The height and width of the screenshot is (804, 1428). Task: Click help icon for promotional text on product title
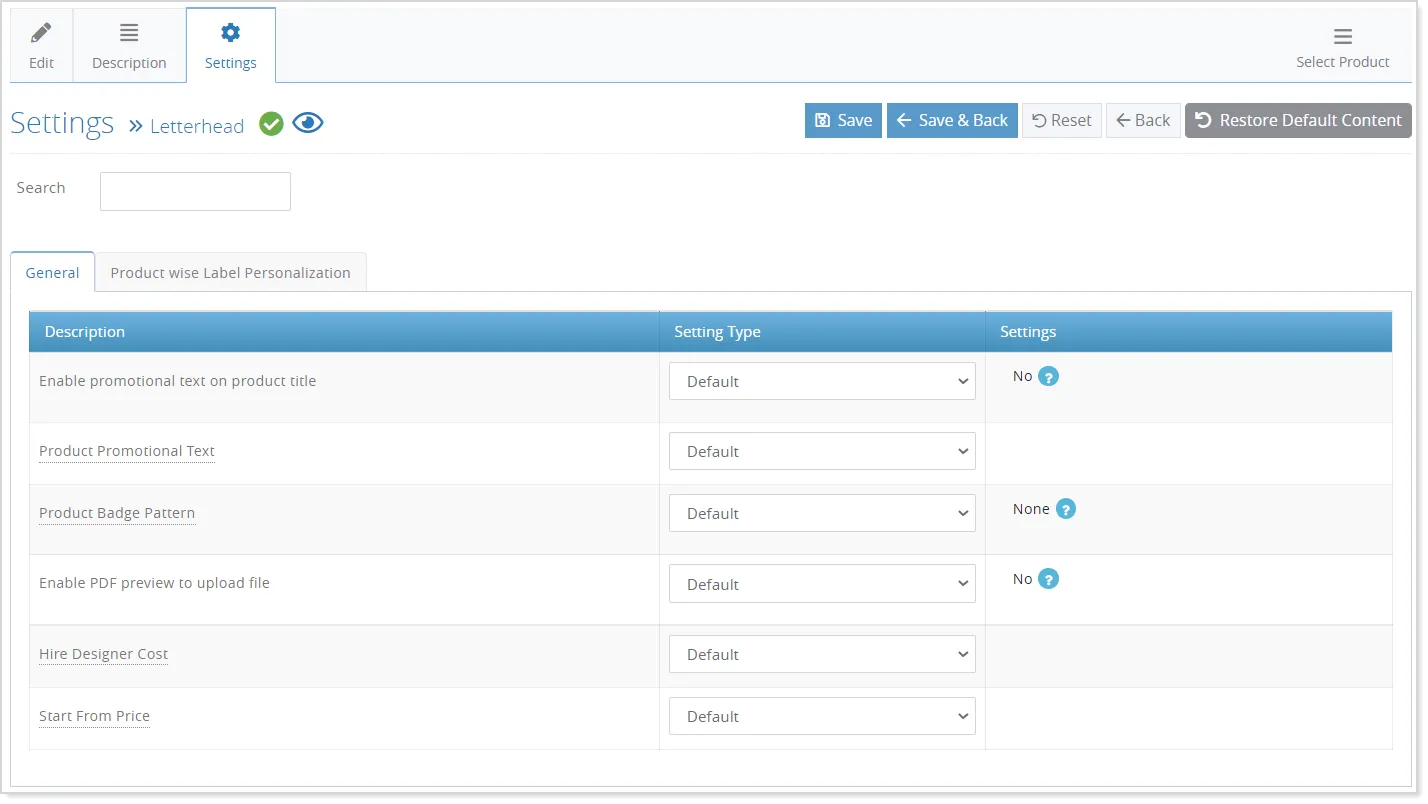pos(1048,377)
